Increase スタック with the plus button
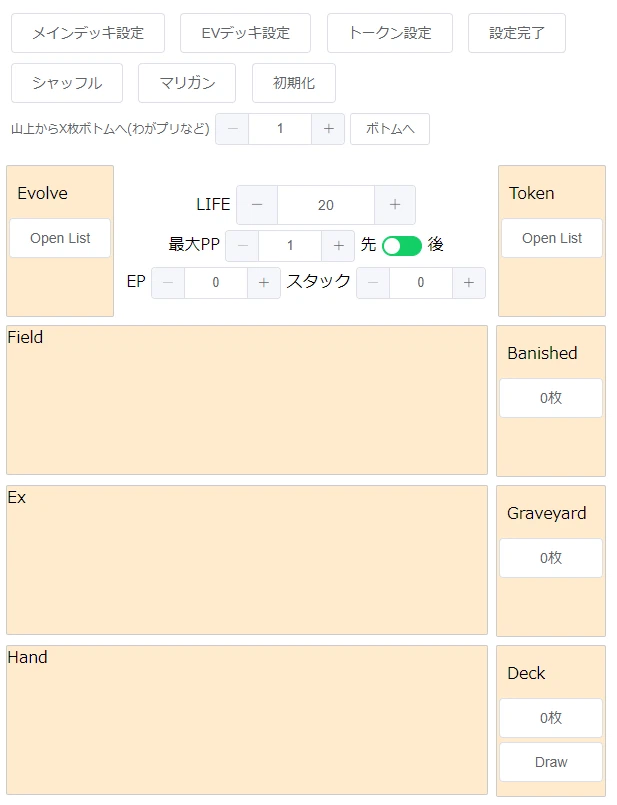 [x=469, y=282]
